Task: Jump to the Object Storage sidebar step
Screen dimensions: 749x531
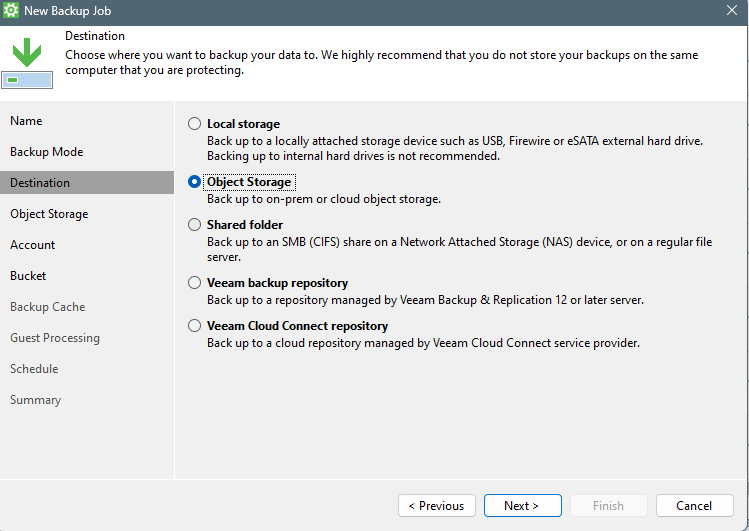Action: (x=49, y=214)
